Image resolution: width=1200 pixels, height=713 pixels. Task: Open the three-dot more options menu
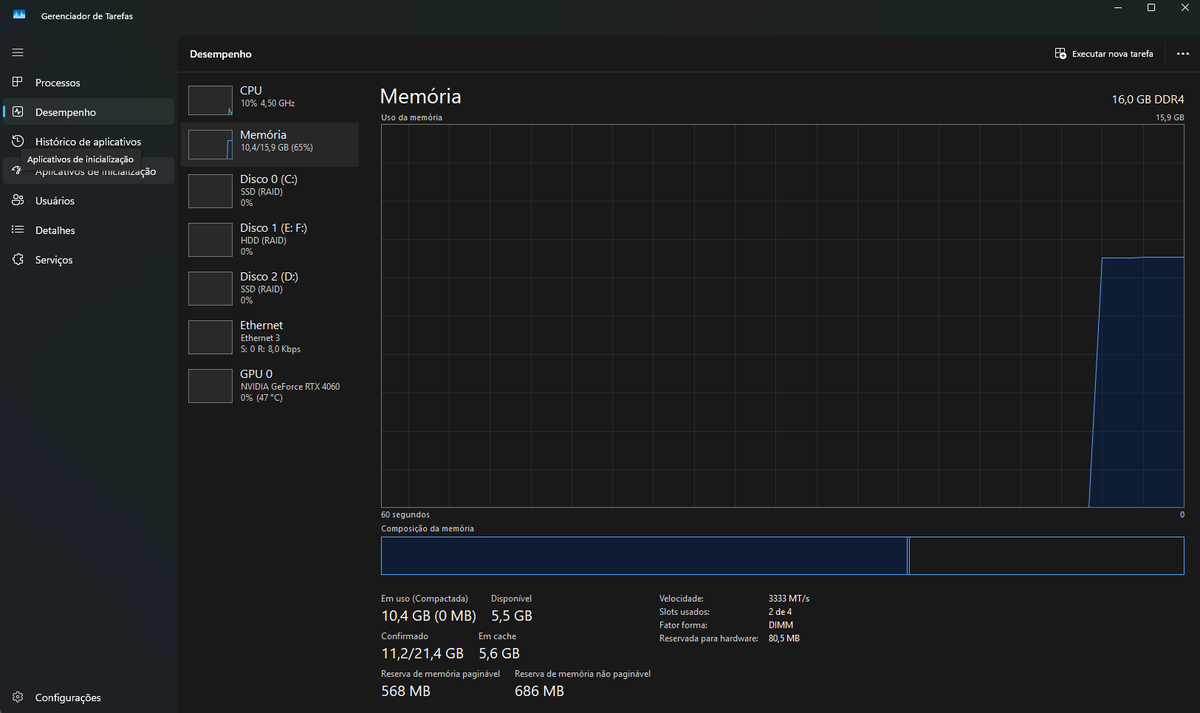[x=1183, y=54]
